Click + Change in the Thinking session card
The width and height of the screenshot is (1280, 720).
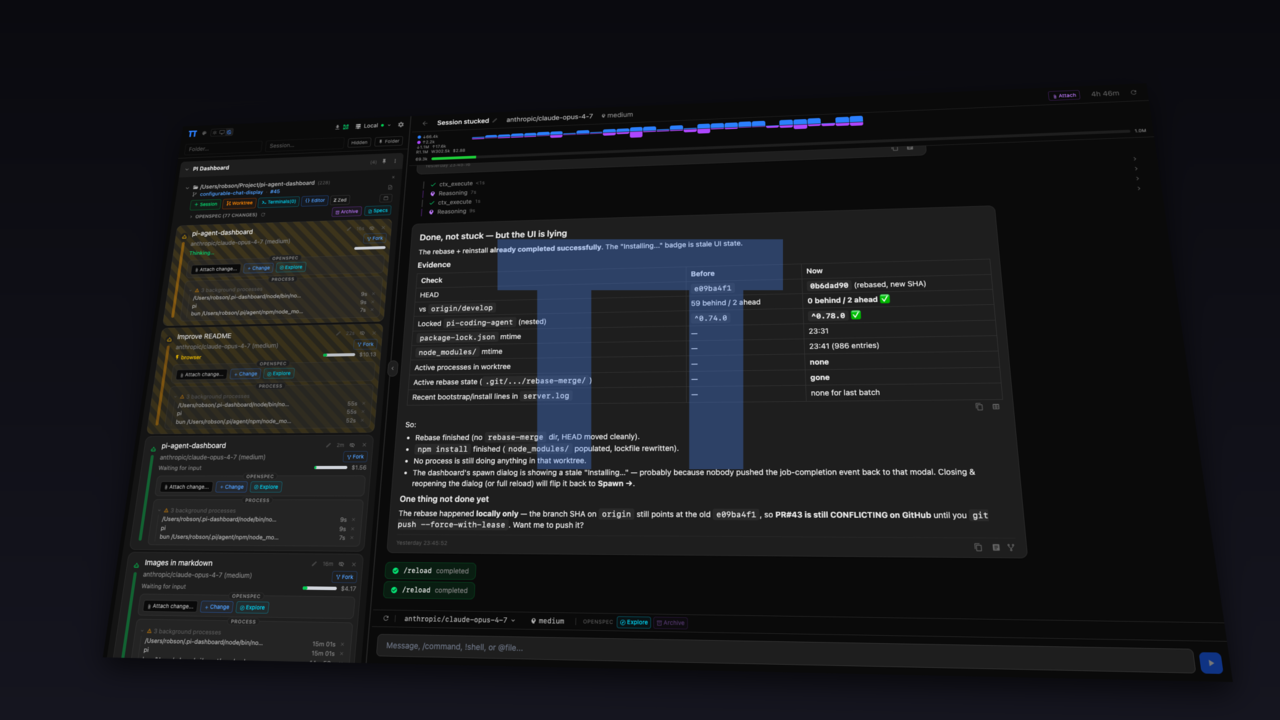(258, 268)
